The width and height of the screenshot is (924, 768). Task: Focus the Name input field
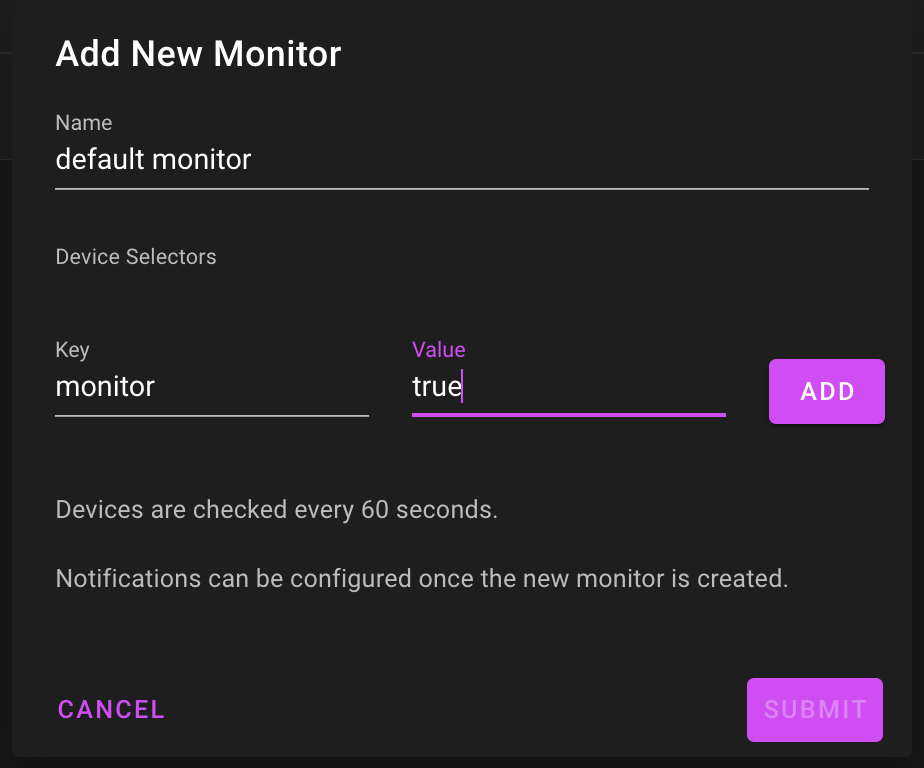click(460, 160)
